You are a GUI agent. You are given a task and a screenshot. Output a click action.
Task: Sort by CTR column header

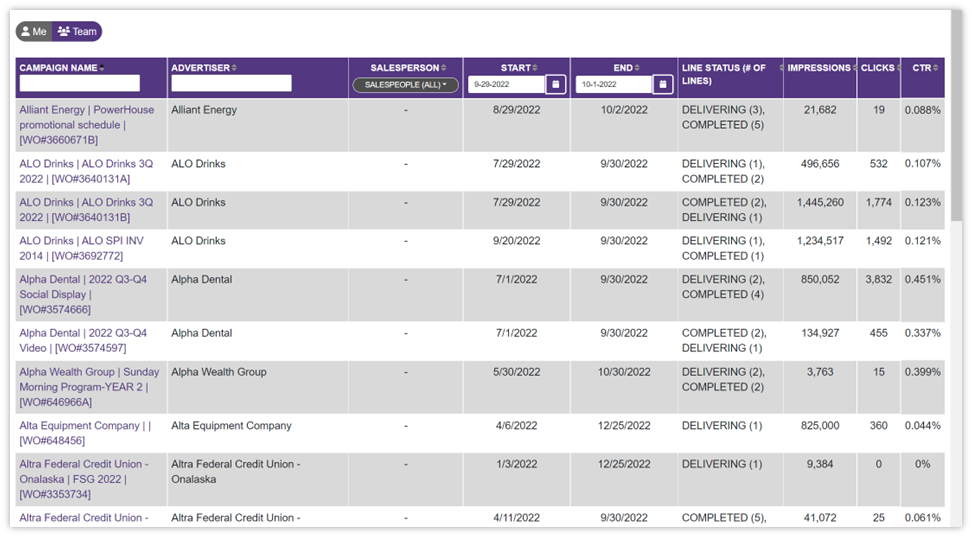coord(924,68)
